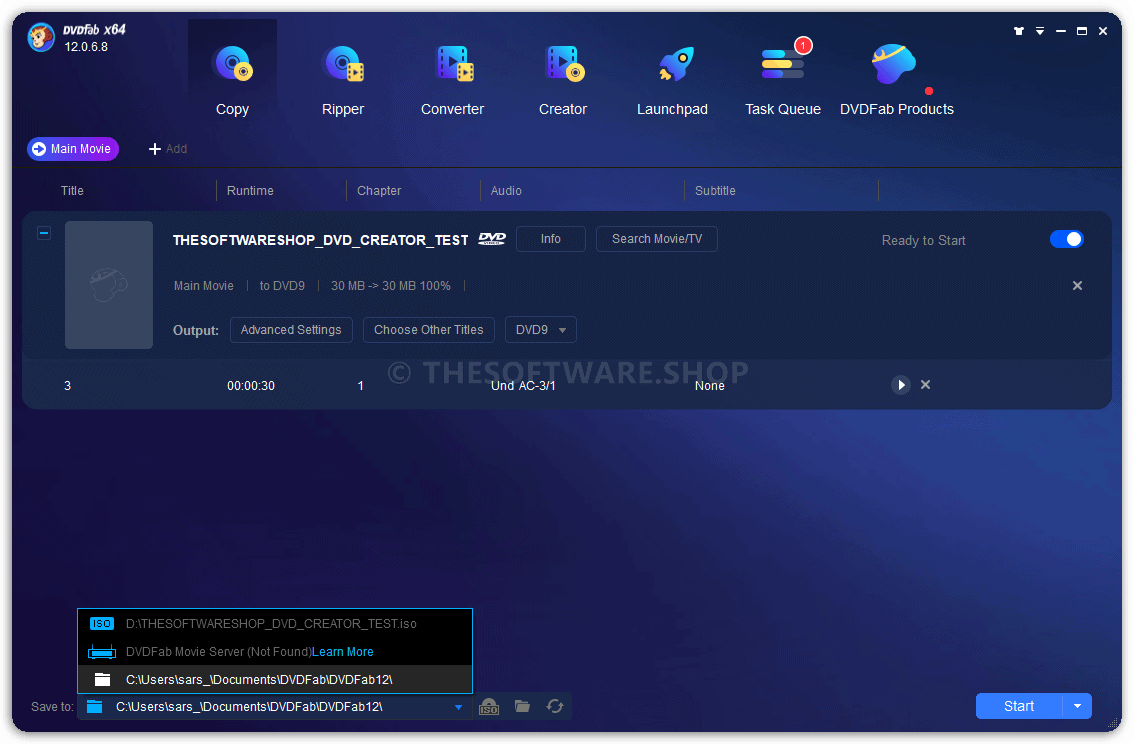The image size is (1134, 744).
Task: Click the ISO icon in dropdown list
Action: point(101,623)
